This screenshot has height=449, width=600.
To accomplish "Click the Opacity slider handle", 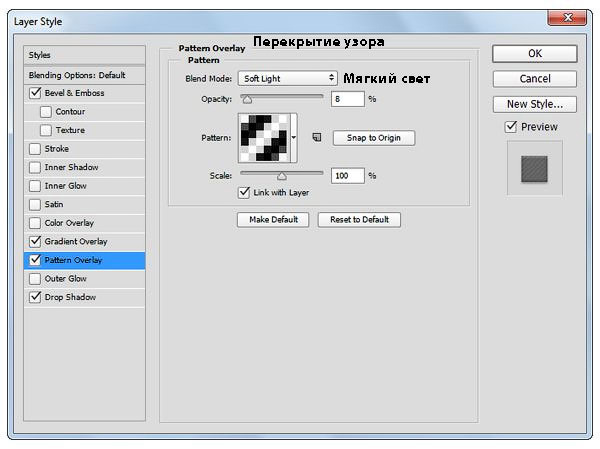I will tap(247, 100).
